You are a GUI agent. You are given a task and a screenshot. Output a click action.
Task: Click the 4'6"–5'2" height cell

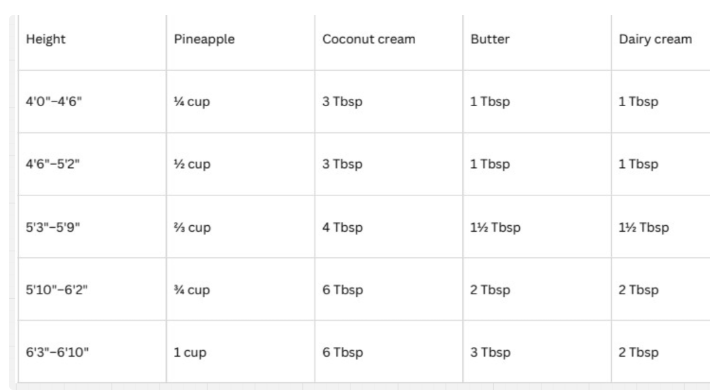[x=92, y=164]
